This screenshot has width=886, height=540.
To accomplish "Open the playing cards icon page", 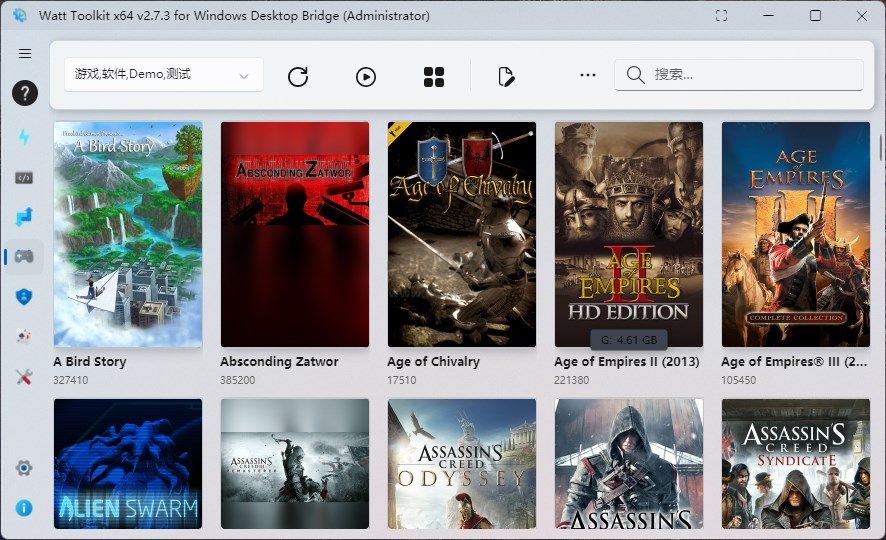I will click(x=24, y=337).
